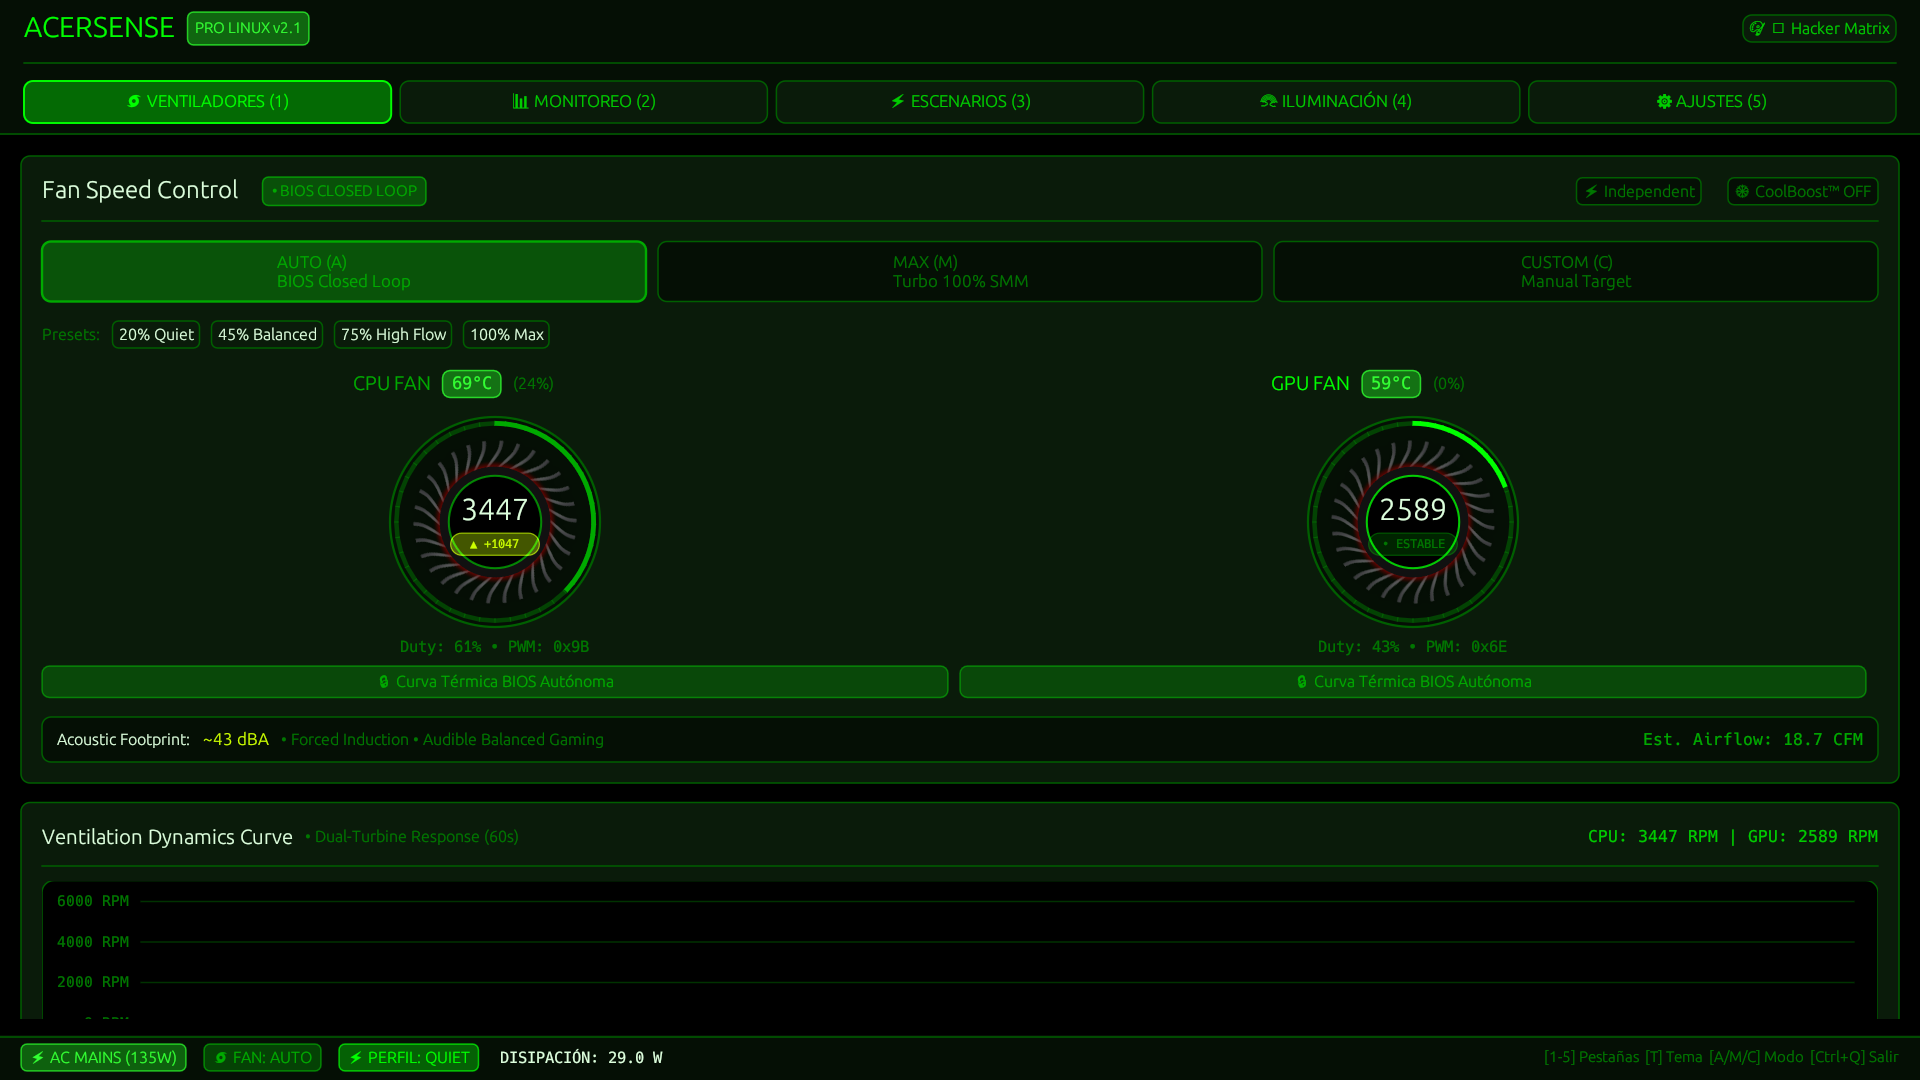Toggle CoolBoost OFF switch
1920x1080 pixels.
coord(1802,191)
